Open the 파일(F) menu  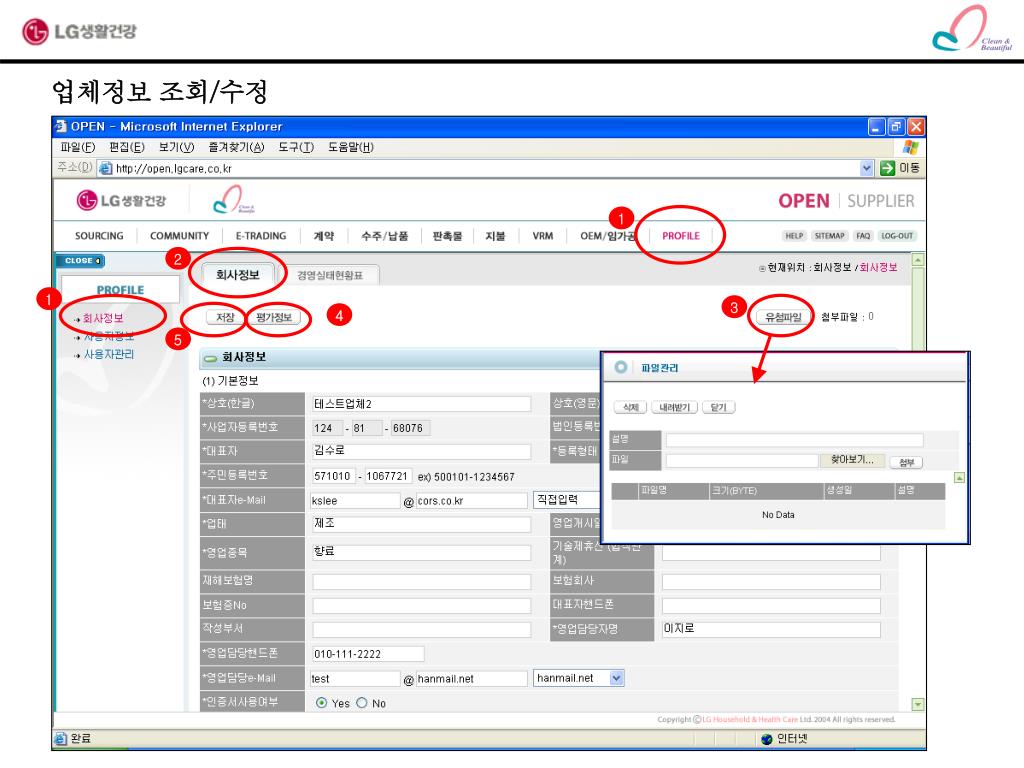tap(78, 147)
